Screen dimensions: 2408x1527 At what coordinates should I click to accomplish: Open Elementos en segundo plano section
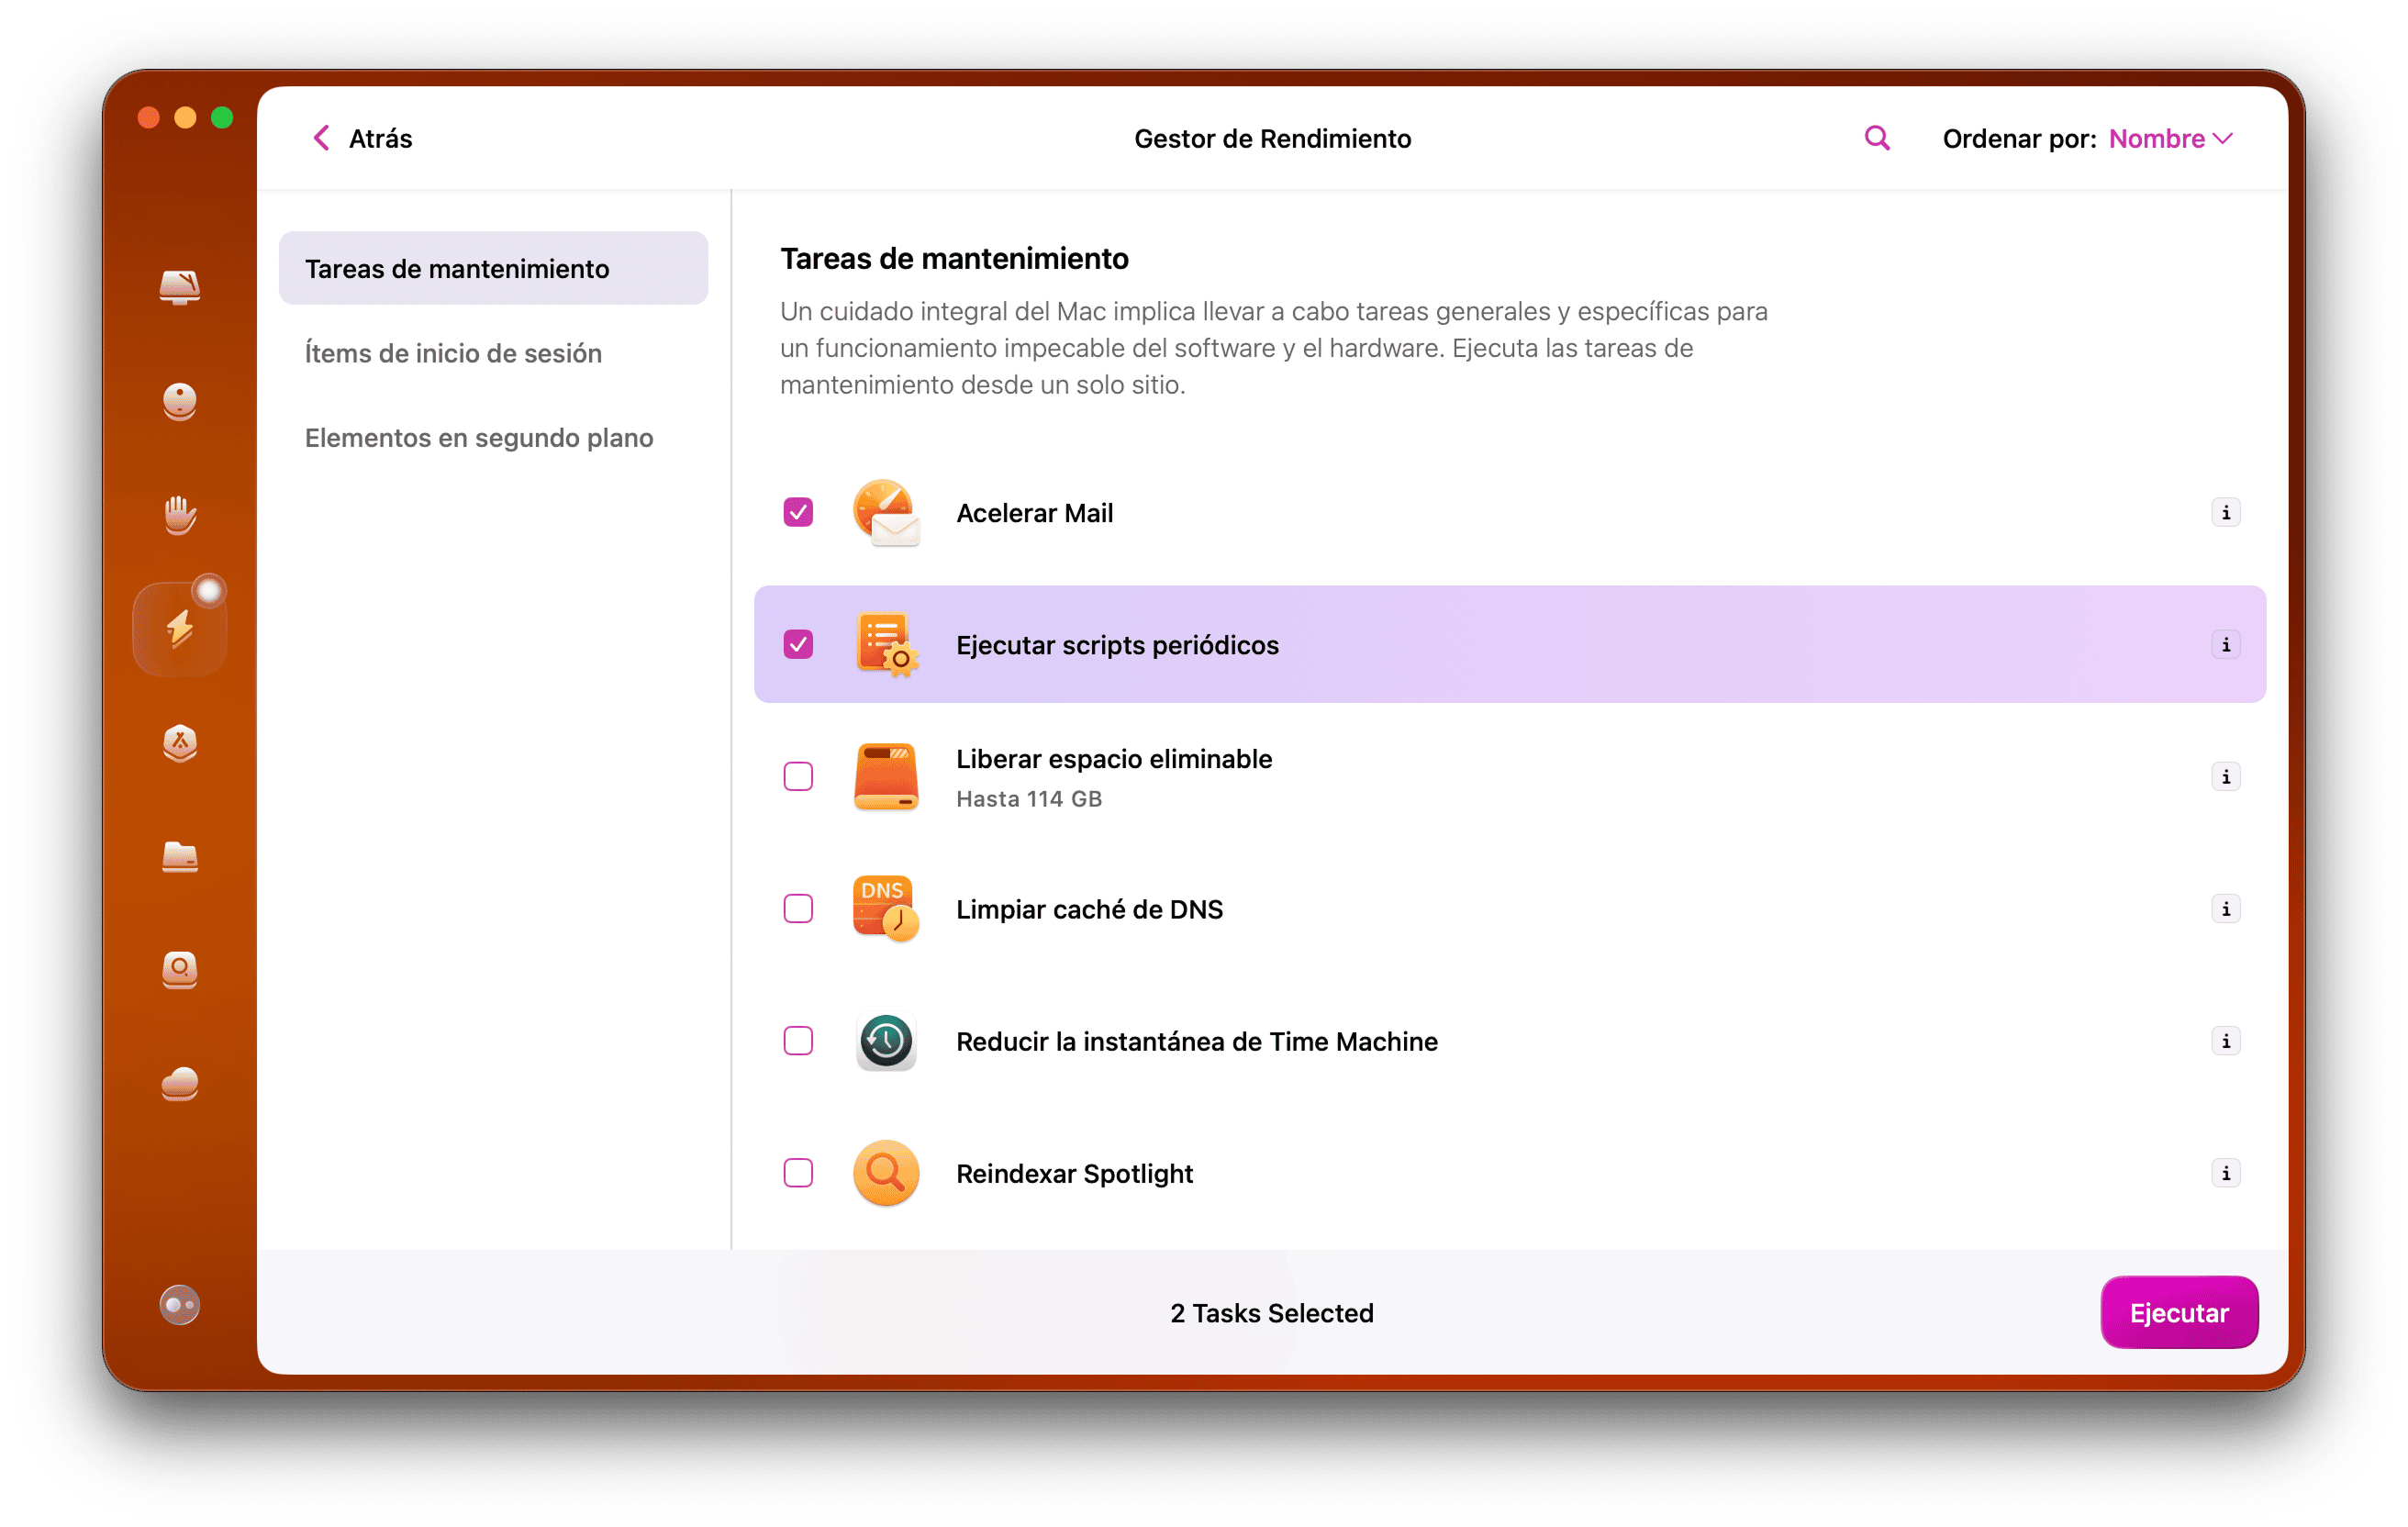479,438
